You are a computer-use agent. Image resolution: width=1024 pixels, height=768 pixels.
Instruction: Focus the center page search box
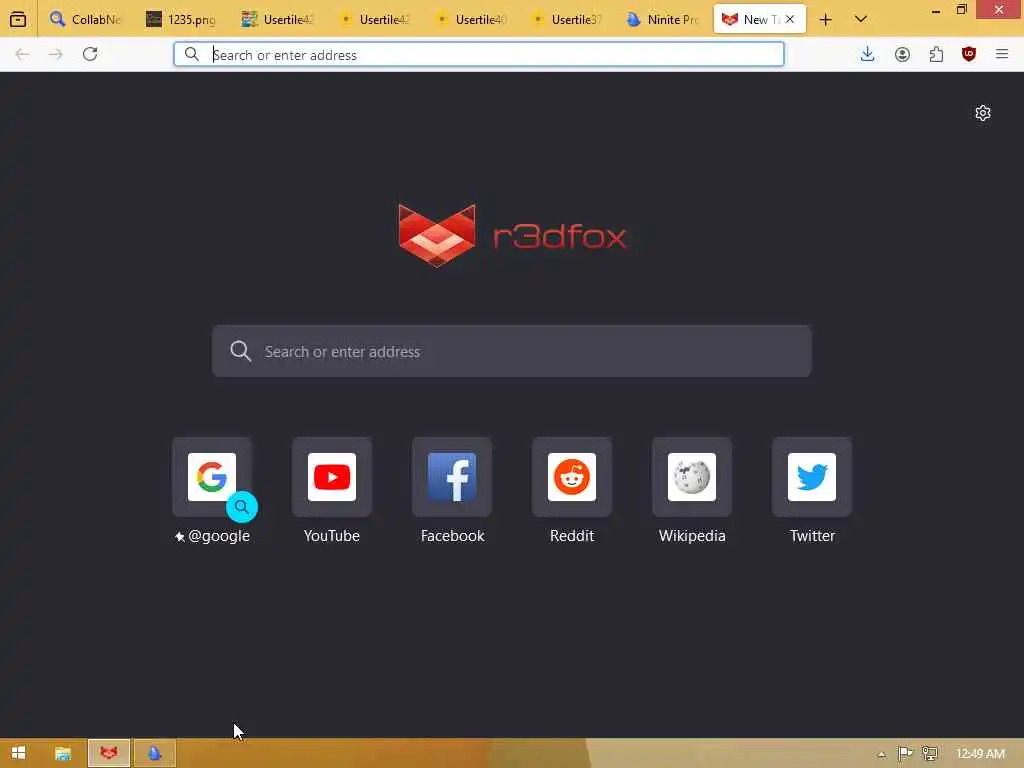pos(512,351)
